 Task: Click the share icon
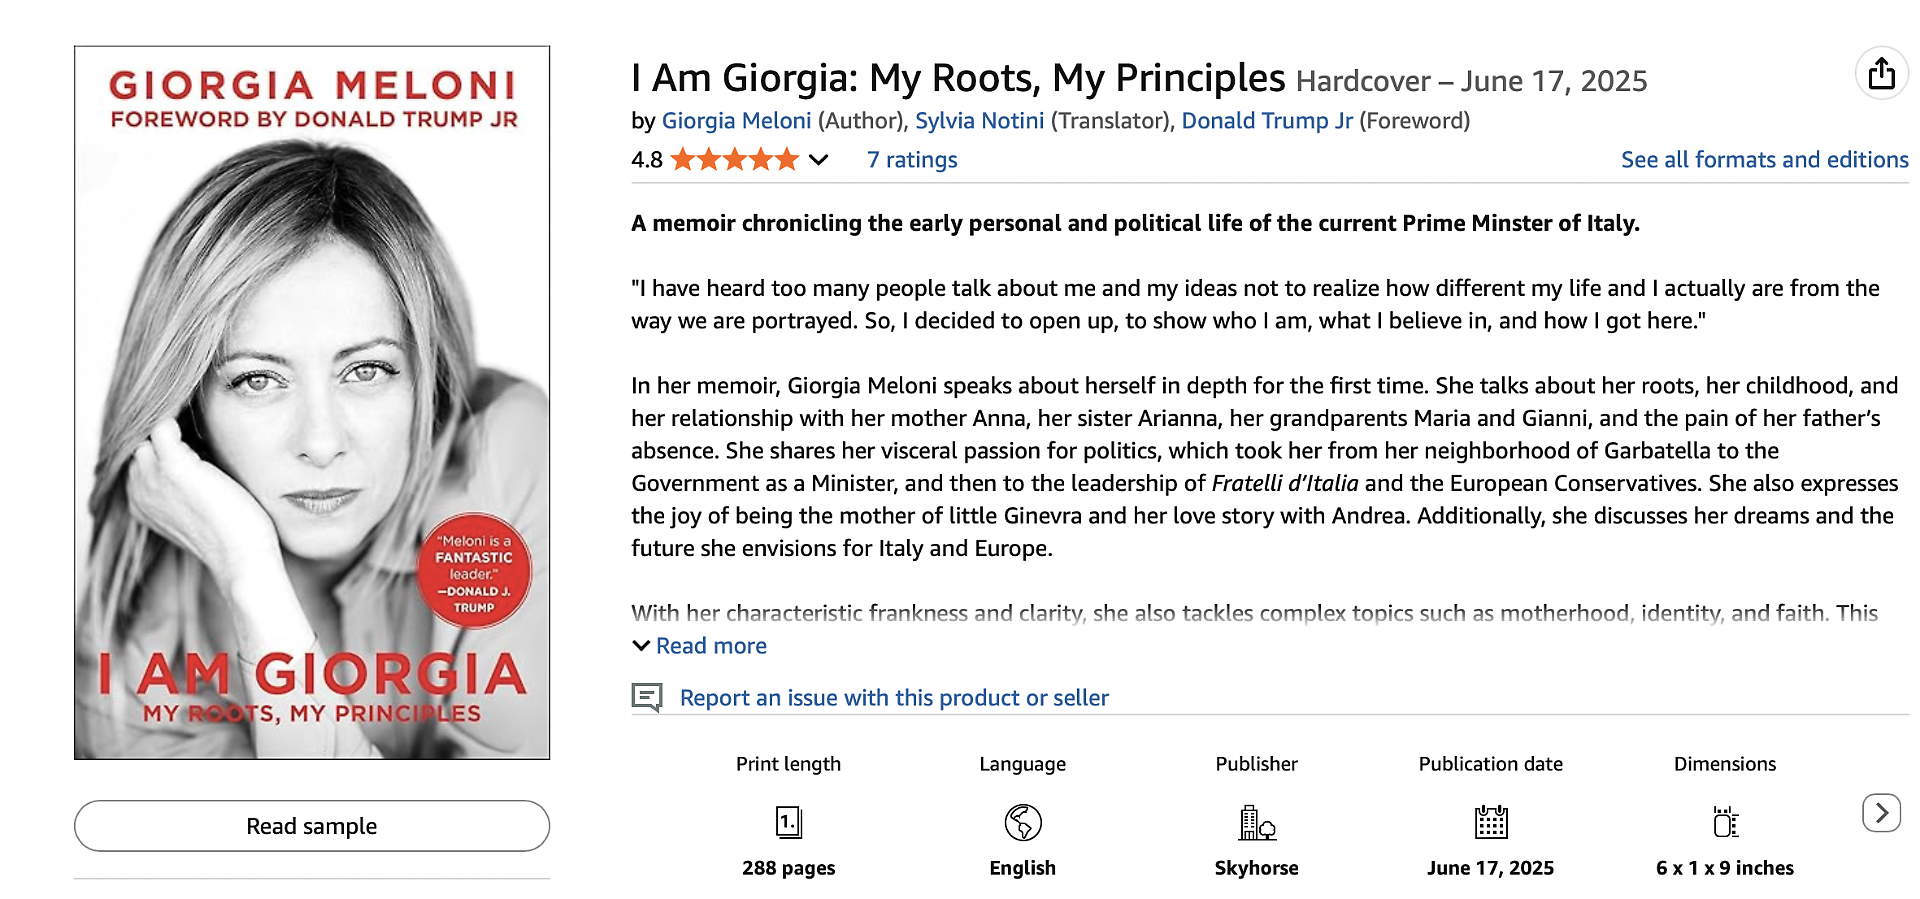click(1881, 74)
